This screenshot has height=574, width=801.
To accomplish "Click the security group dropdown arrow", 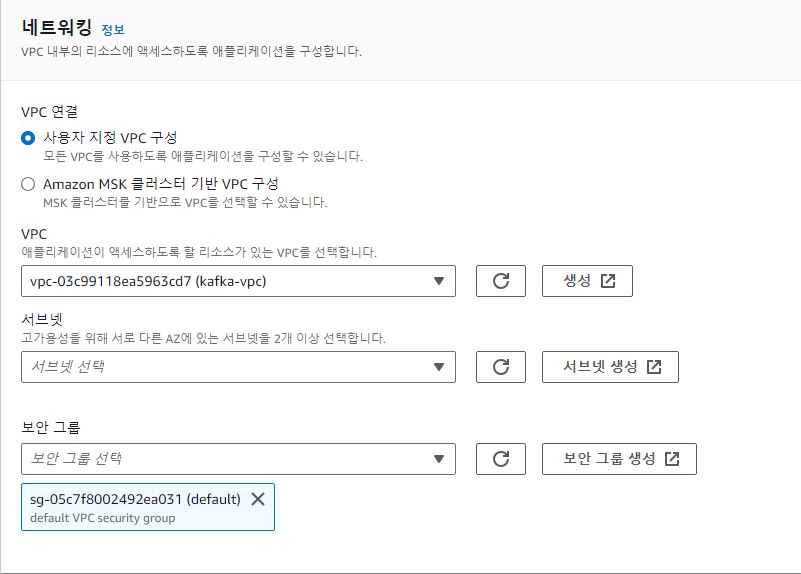I will click(439, 459).
